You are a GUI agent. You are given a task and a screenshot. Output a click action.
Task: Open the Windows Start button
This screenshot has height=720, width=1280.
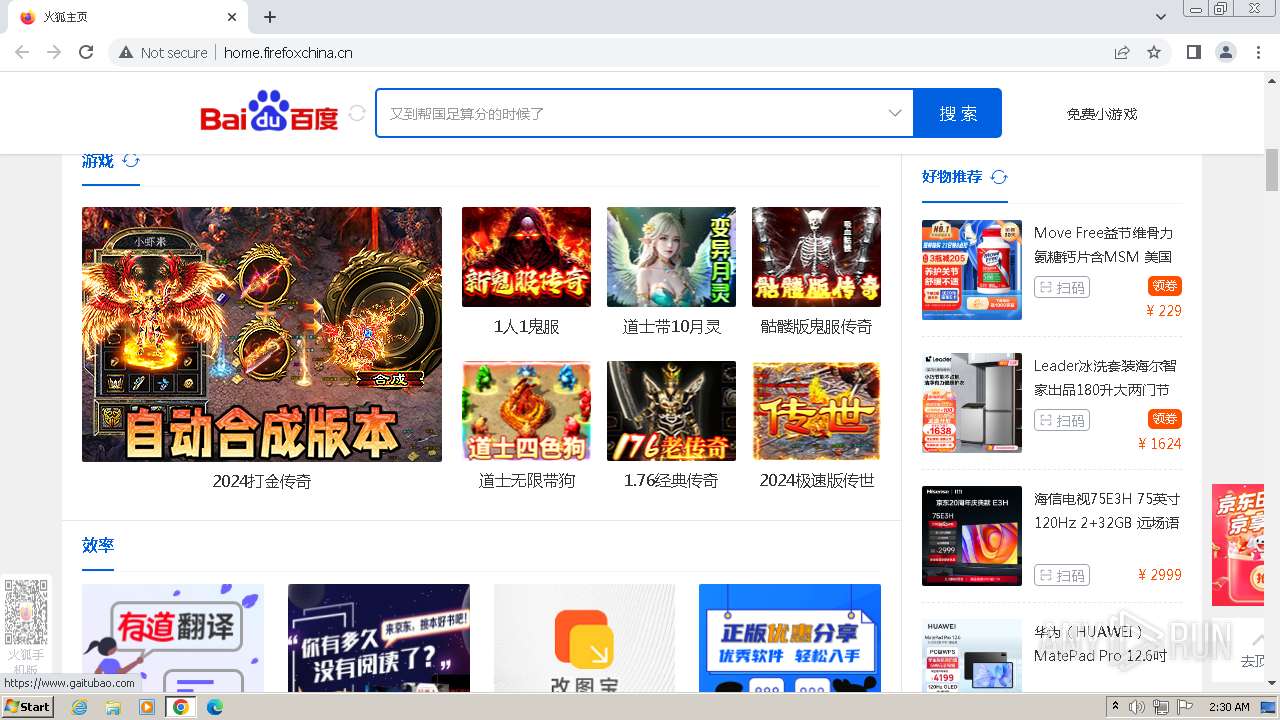[28, 707]
